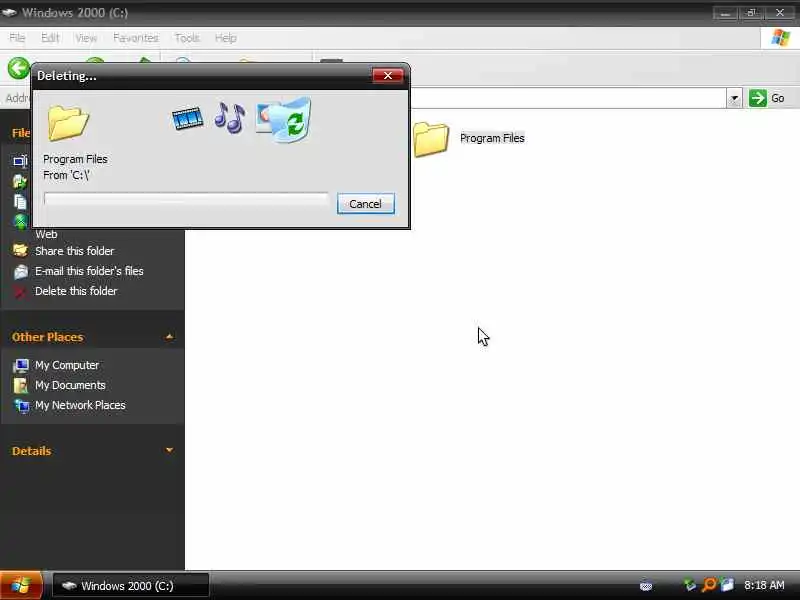Click Delete this folder
The height and width of the screenshot is (600, 800).
(76, 291)
